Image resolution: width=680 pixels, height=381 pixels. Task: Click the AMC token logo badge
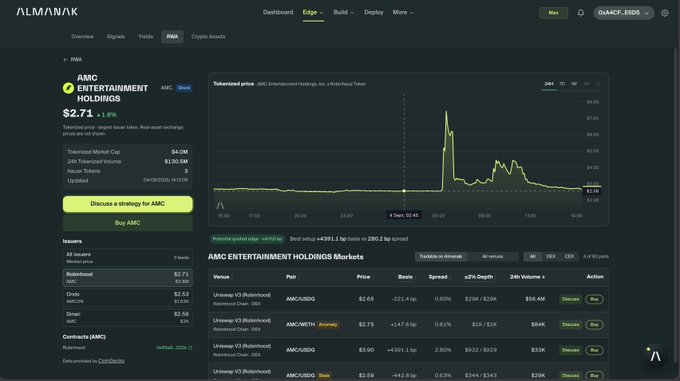point(68,88)
